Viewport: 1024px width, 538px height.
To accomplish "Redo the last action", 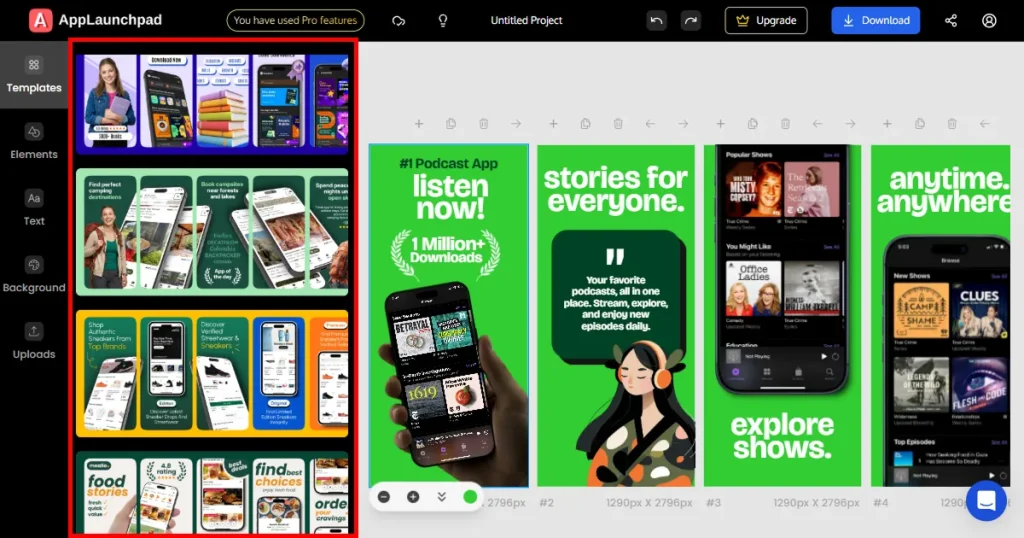I will 690,20.
